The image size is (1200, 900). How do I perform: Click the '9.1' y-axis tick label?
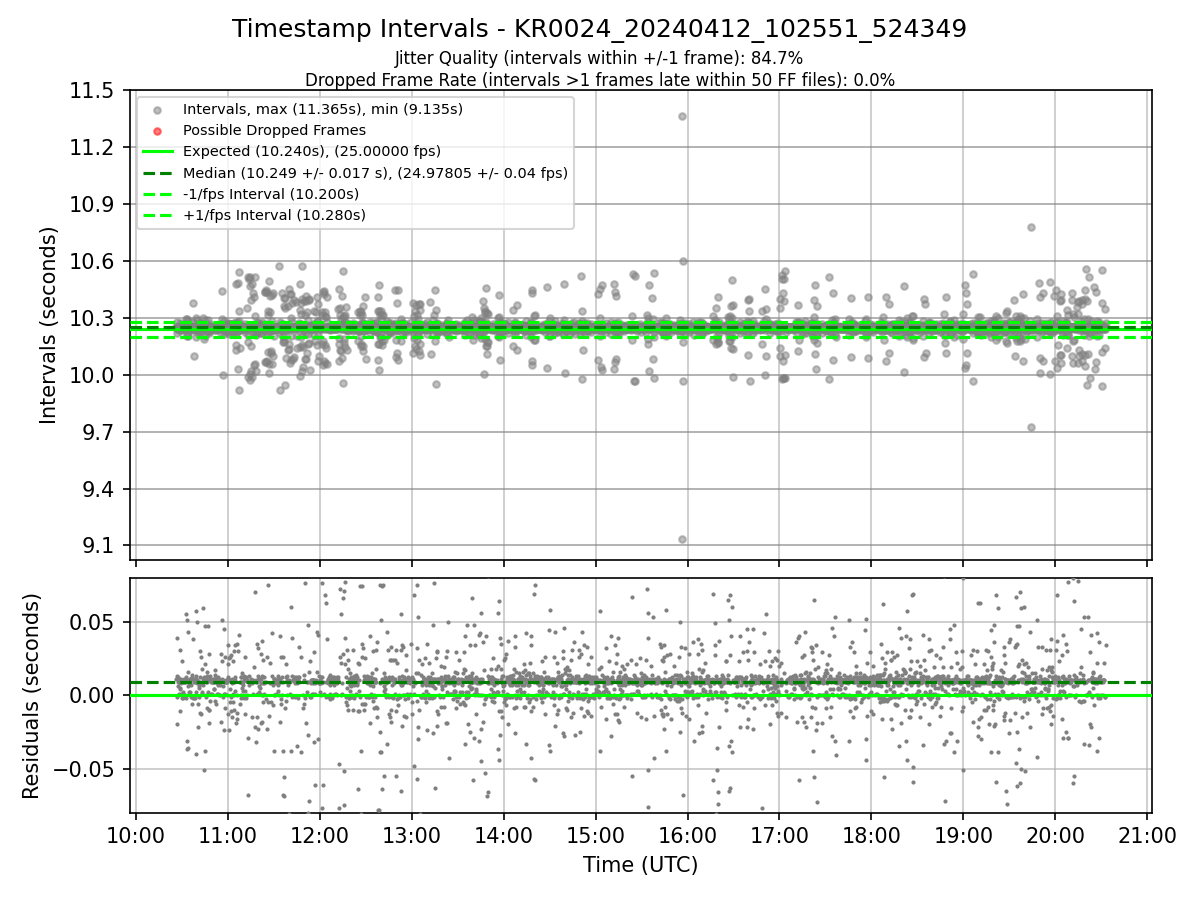[100, 547]
